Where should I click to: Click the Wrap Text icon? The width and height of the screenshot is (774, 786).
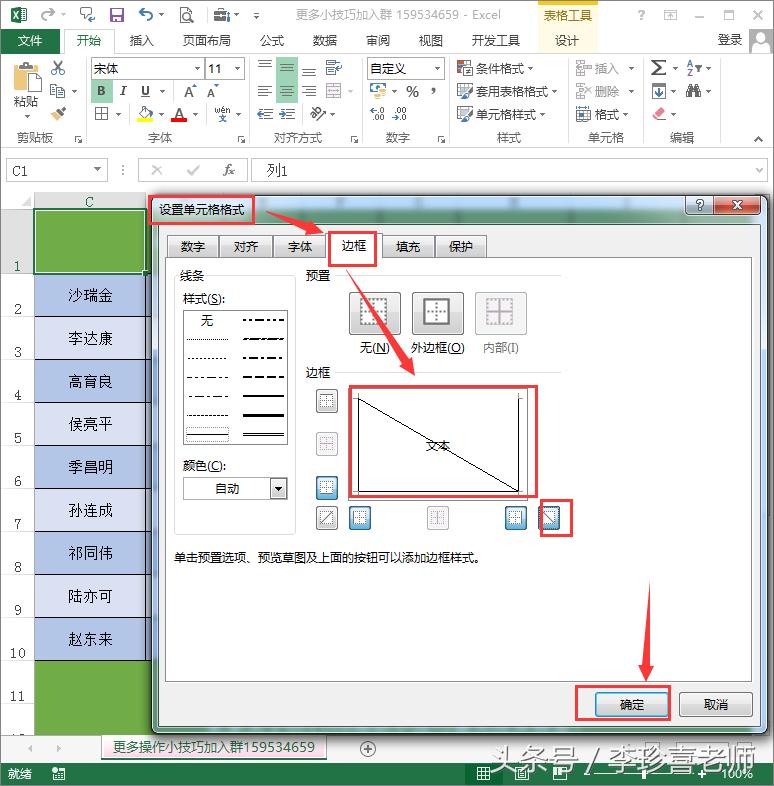[x=333, y=67]
